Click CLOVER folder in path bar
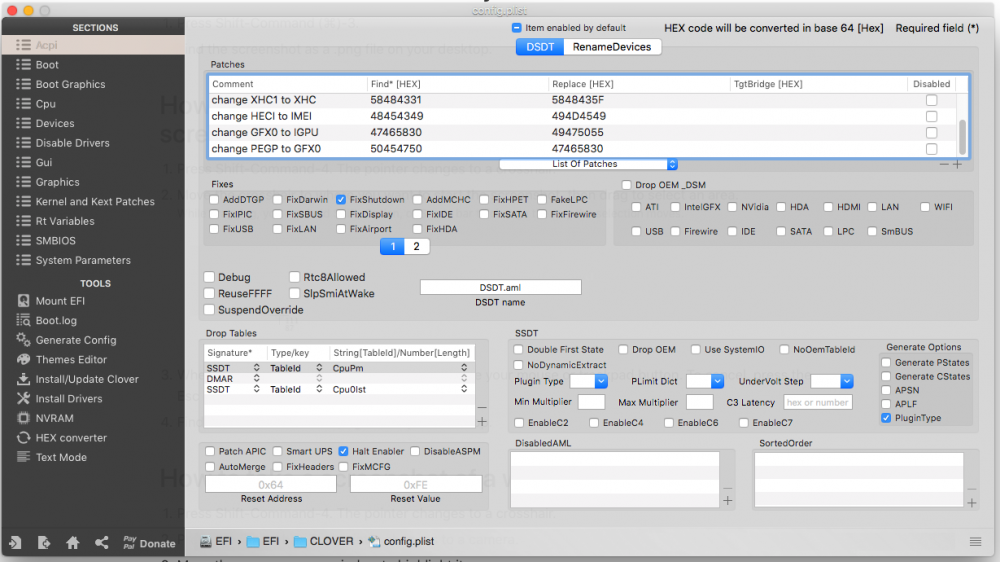1000x562 pixels. pos(324,542)
